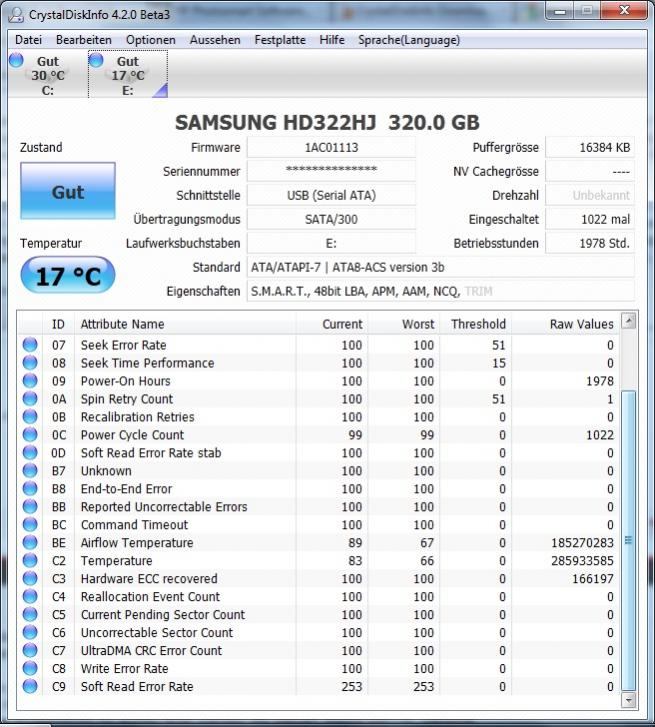Click the status orb for C9 Soft Read Error Rate

pos(30,686)
